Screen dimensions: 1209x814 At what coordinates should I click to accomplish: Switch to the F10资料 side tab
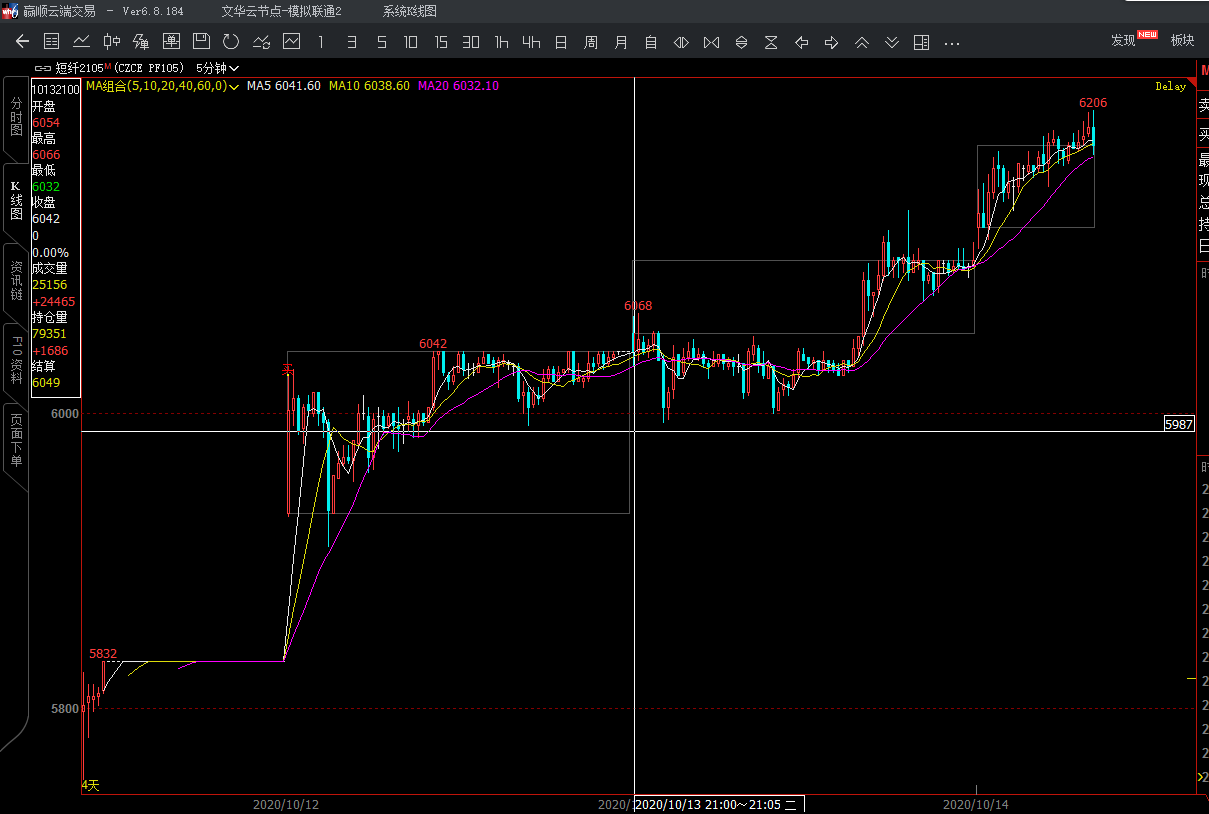click(16, 360)
